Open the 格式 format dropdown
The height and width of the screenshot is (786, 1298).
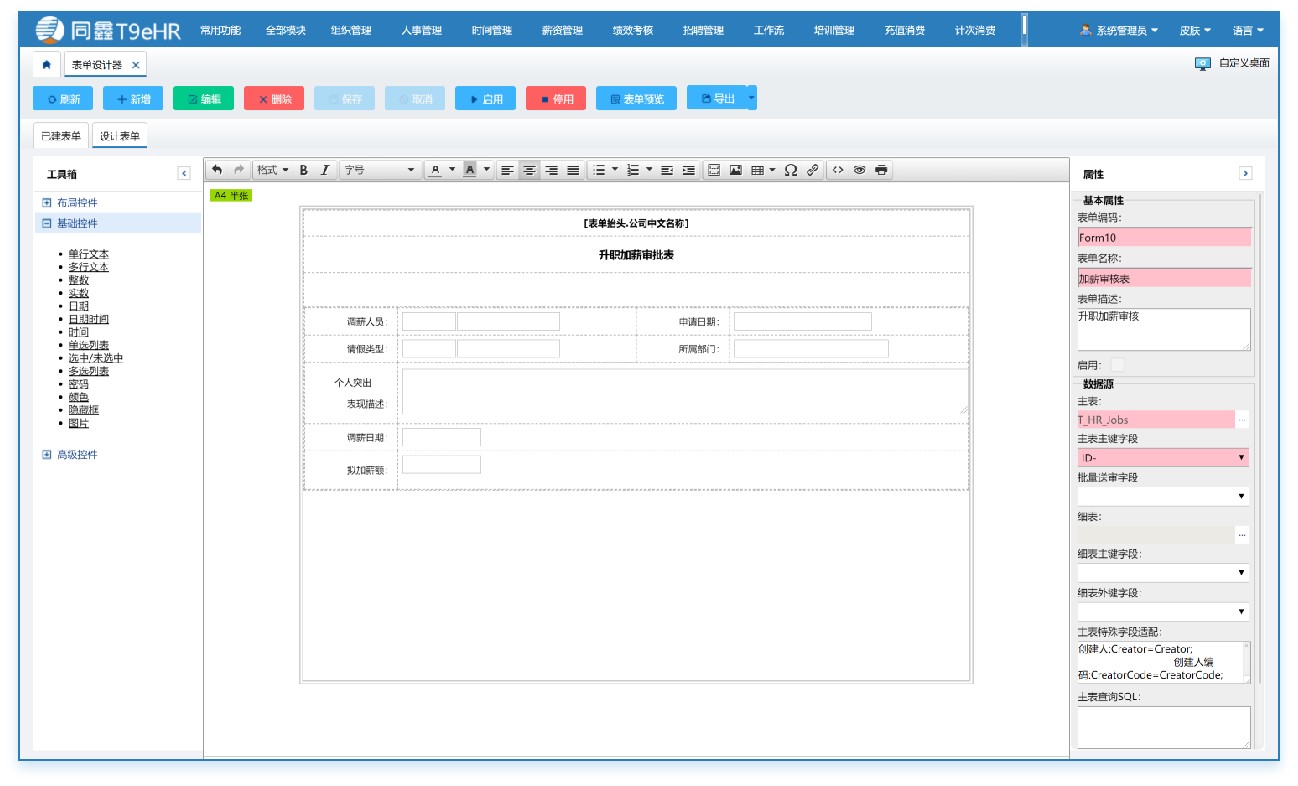tap(272, 170)
